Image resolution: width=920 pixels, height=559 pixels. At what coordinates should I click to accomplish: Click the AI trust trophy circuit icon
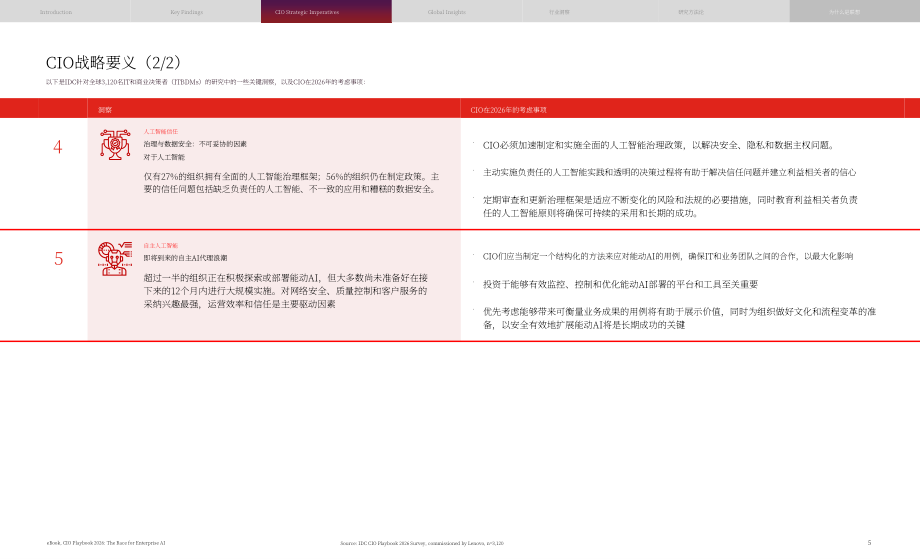[115, 144]
